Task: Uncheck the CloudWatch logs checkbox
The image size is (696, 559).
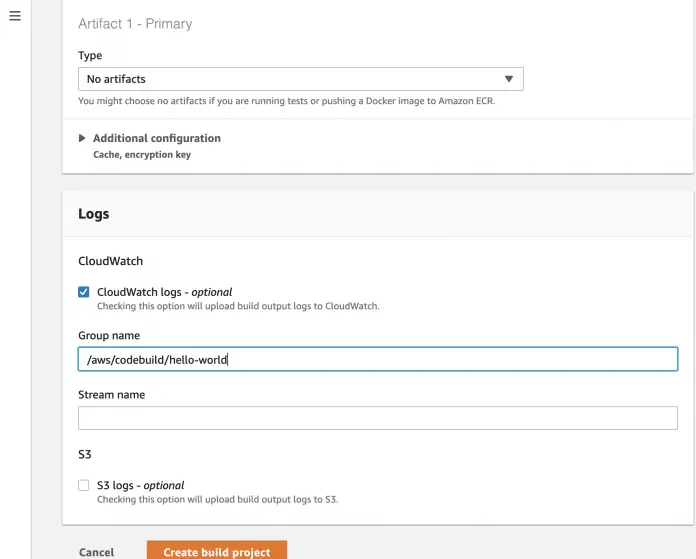Action: [x=84, y=292]
